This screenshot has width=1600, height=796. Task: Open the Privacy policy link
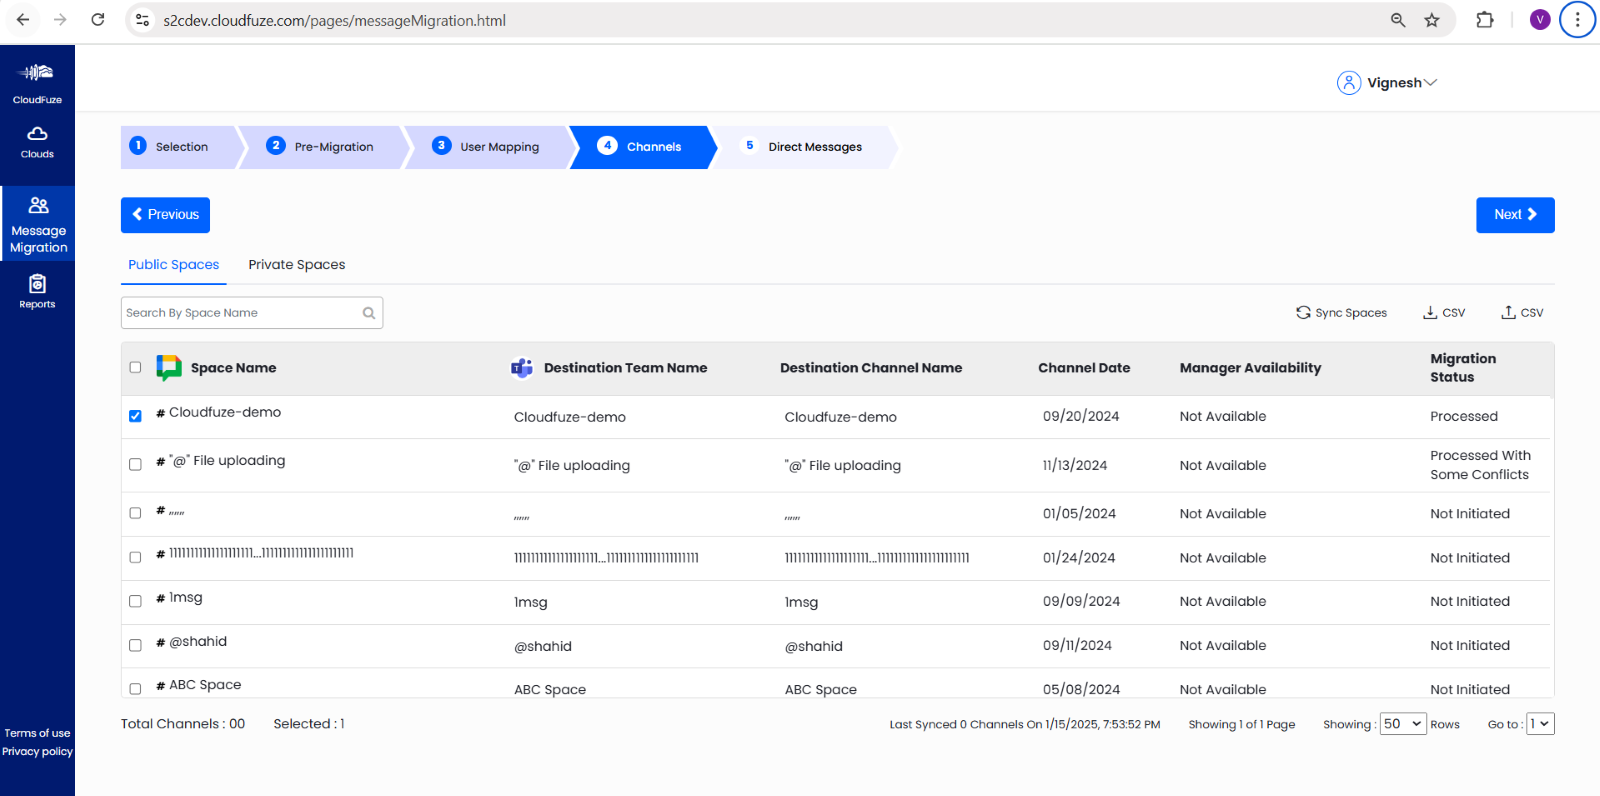click(37, 752)
